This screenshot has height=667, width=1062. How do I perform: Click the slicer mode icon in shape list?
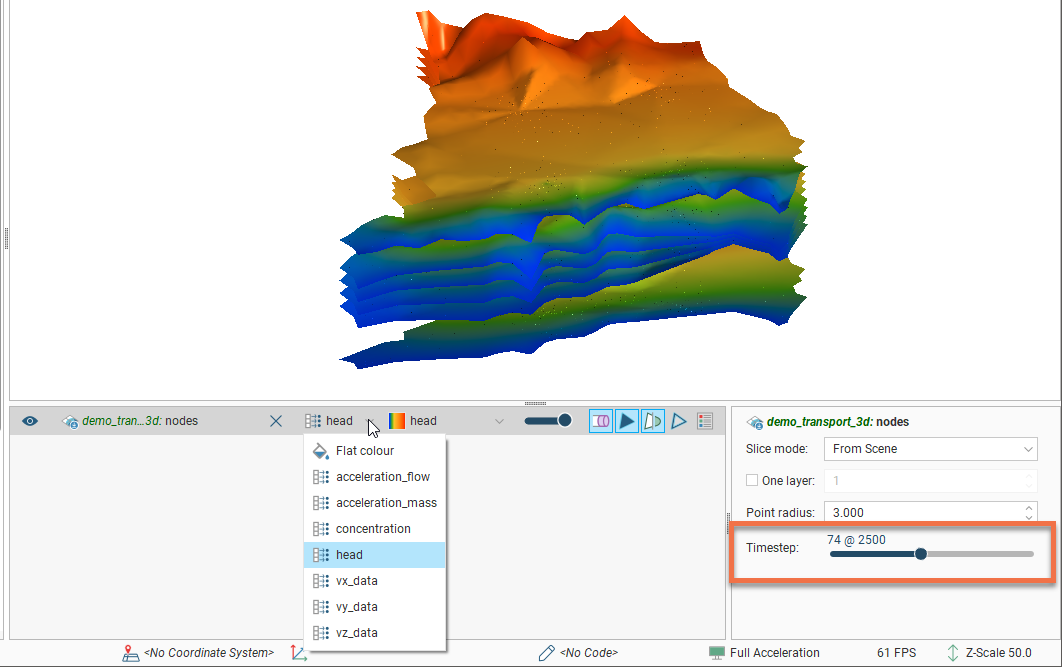coord(601,421)
